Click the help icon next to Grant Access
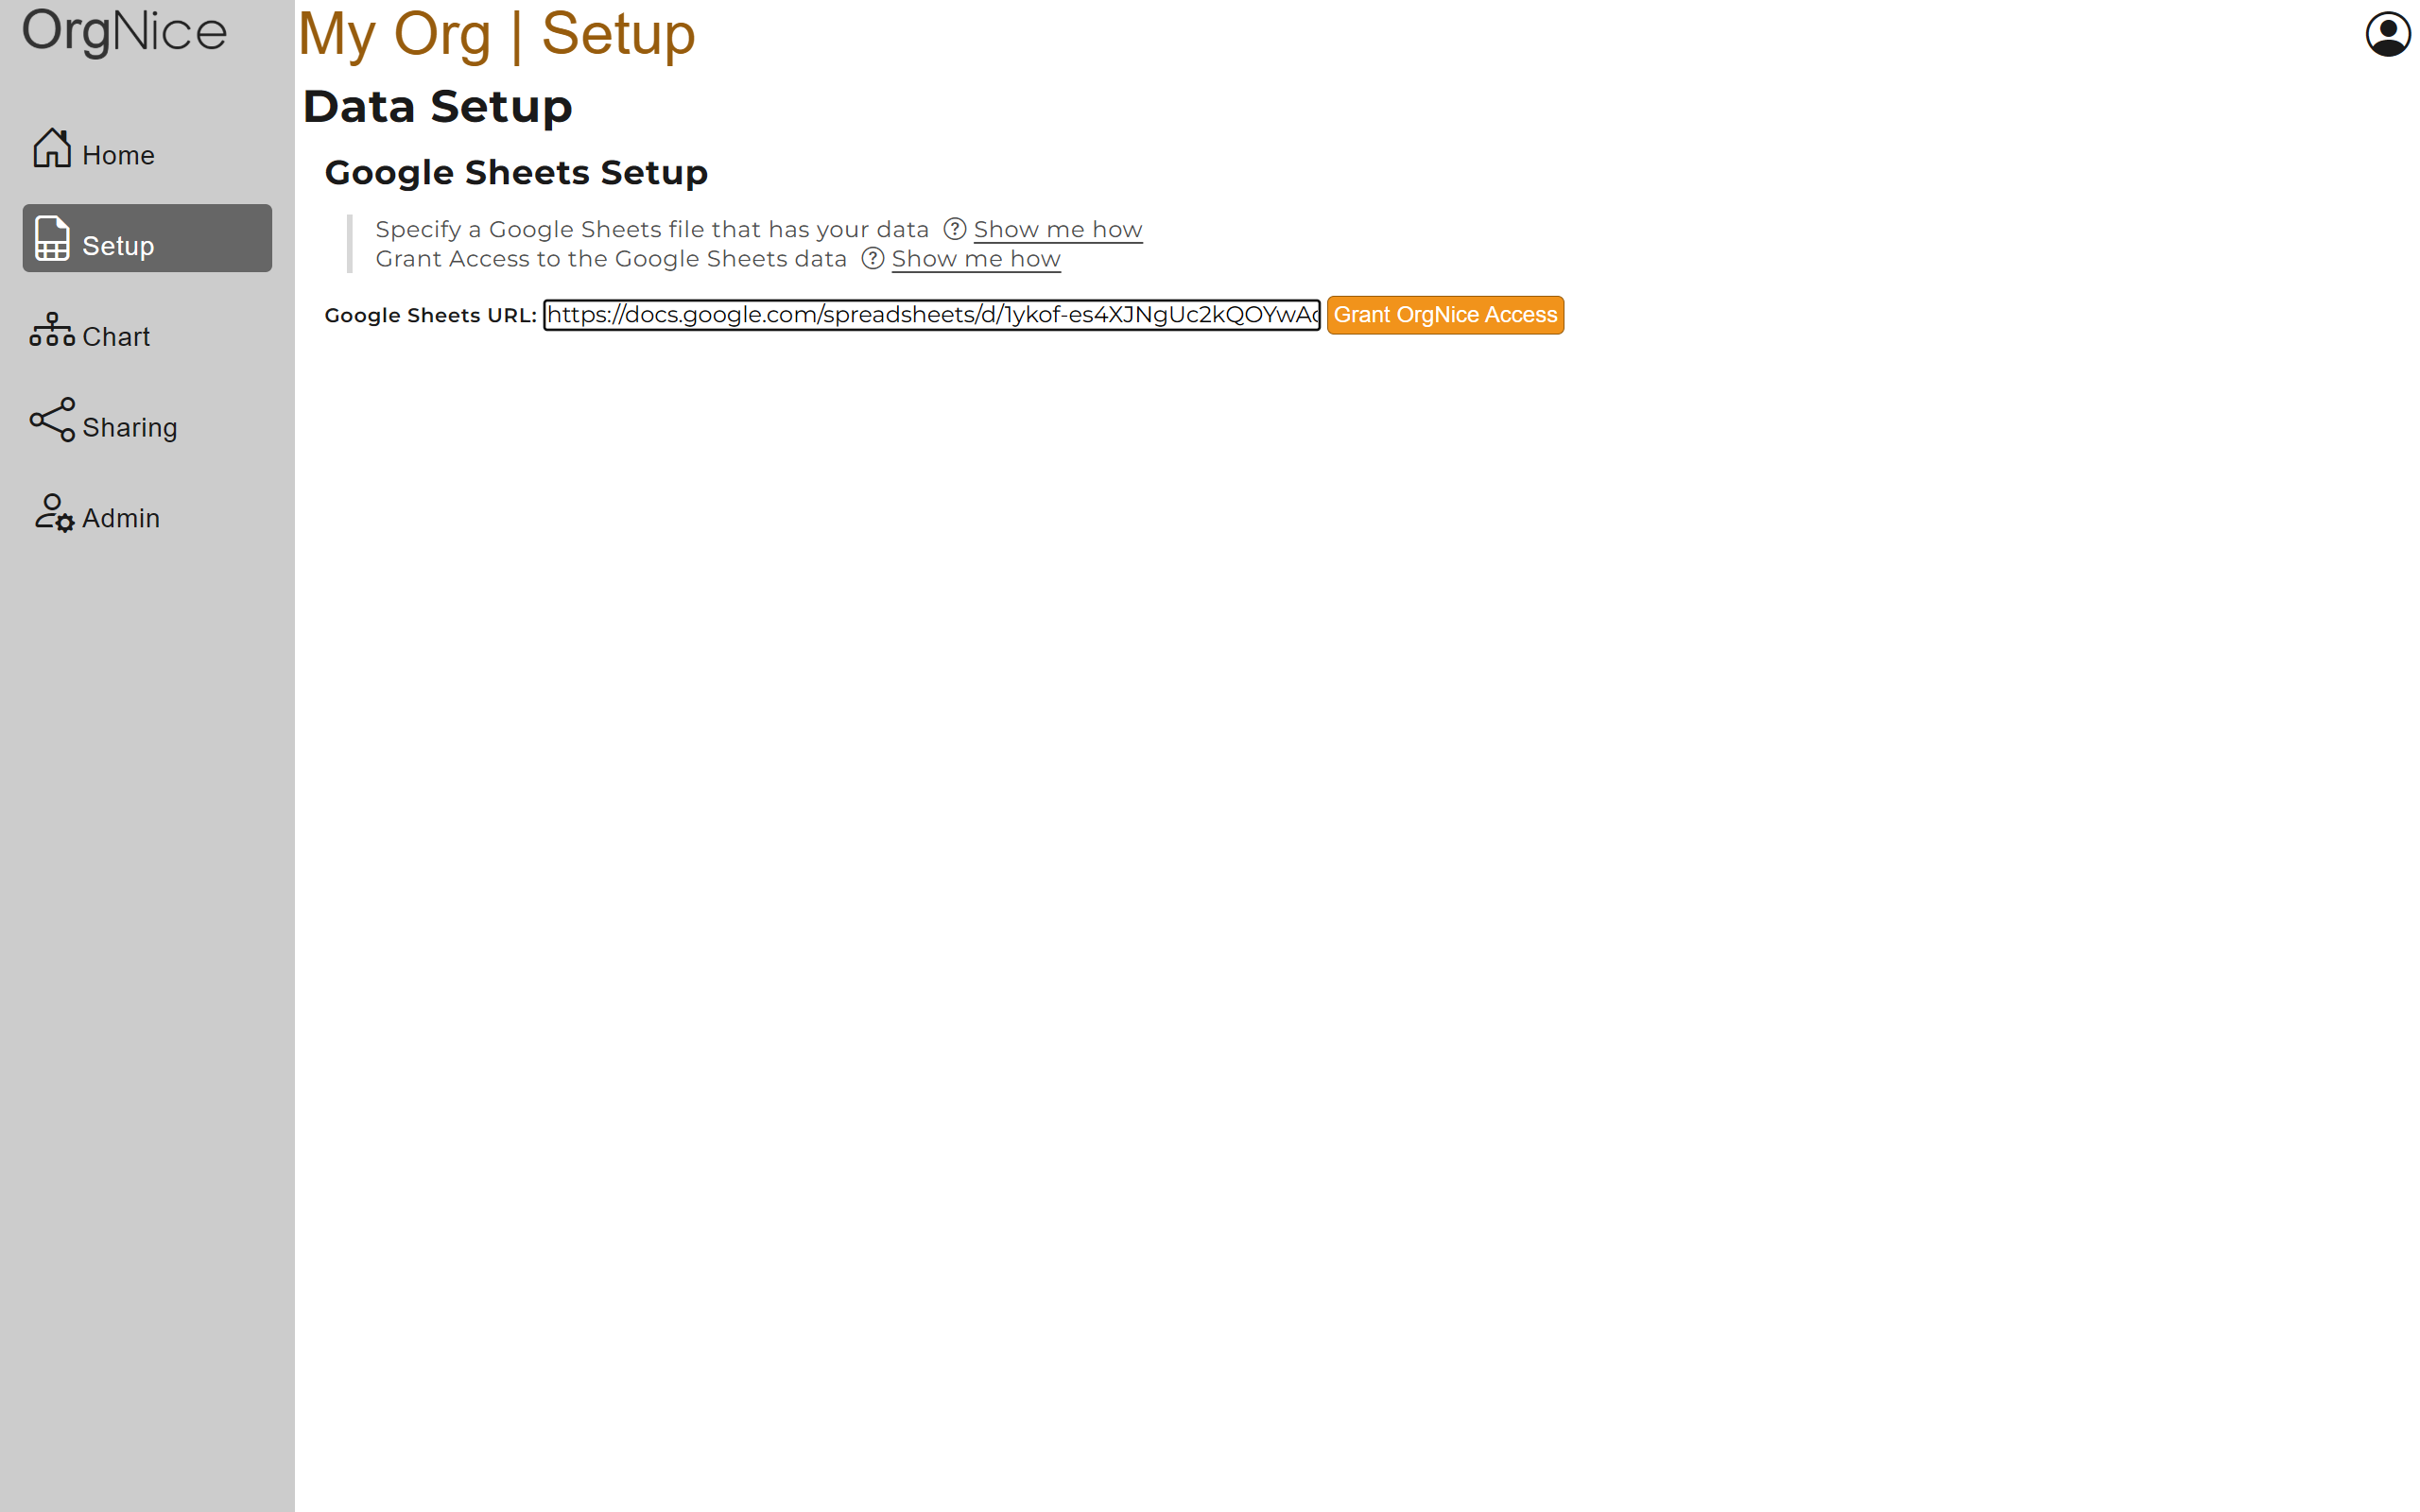The width and height of the screenshot is (2420, 1512). point(873,258)
